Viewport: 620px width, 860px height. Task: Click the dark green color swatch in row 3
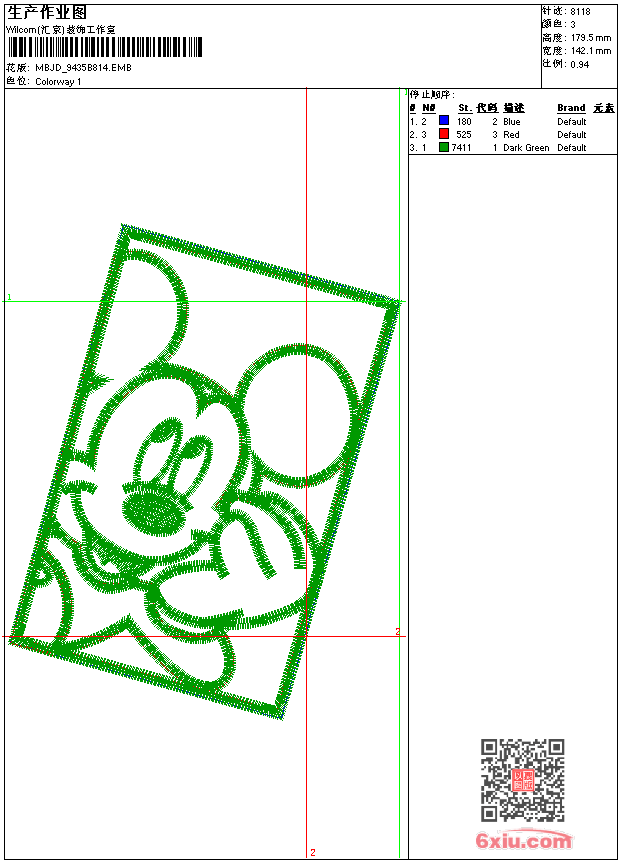pyautogui.click(x=444, y=147)
